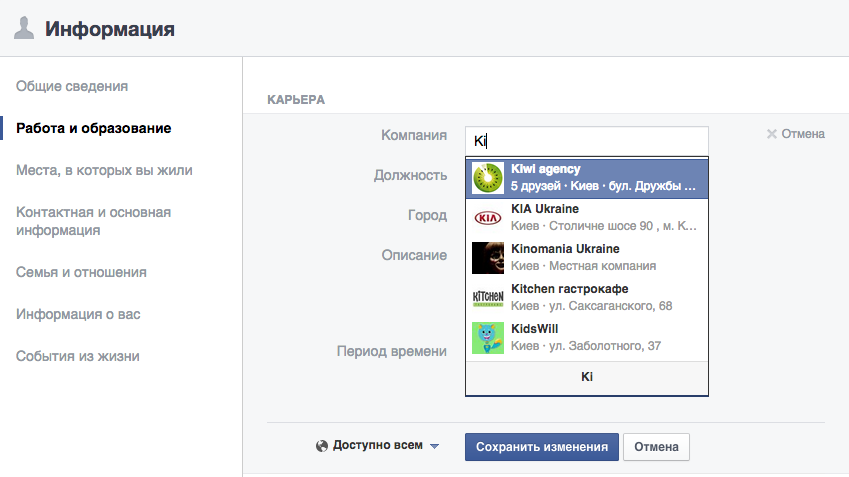Open Контактная и основная информация section

(93, 221)
